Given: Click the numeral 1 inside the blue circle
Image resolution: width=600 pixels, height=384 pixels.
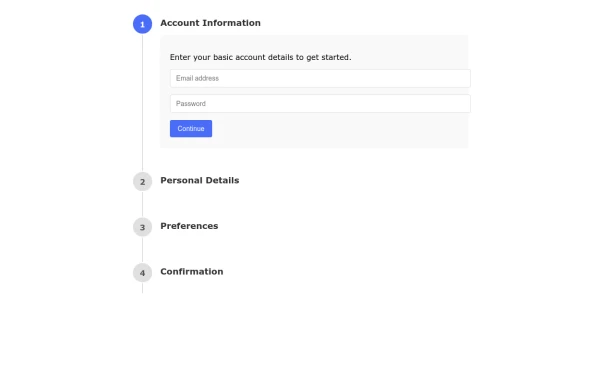Looking at the screenshot, I should 142,24.
